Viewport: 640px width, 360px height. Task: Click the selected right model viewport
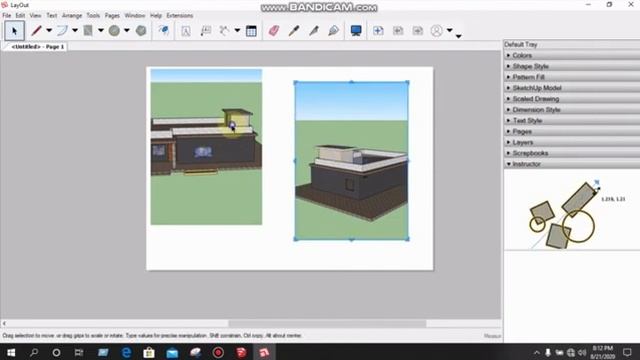tap(351, 160)
